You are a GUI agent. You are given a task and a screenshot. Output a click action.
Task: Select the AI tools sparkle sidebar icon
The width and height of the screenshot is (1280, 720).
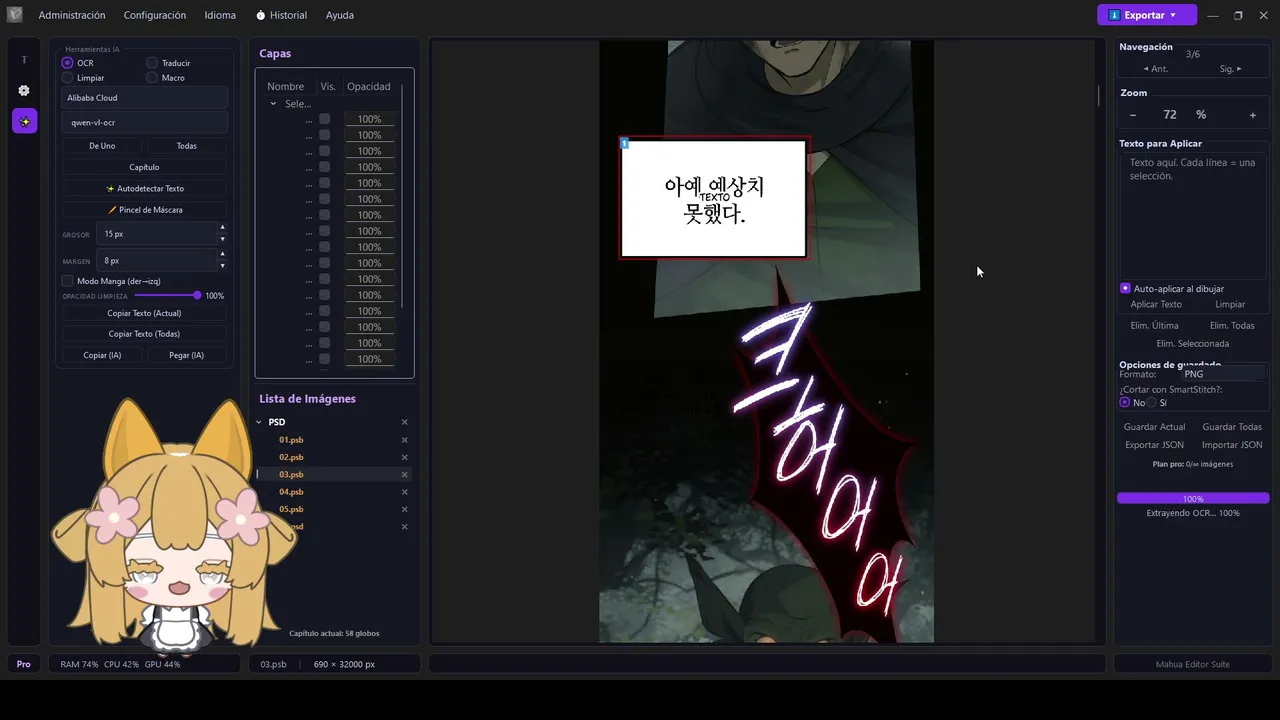(x=24, y=121)
